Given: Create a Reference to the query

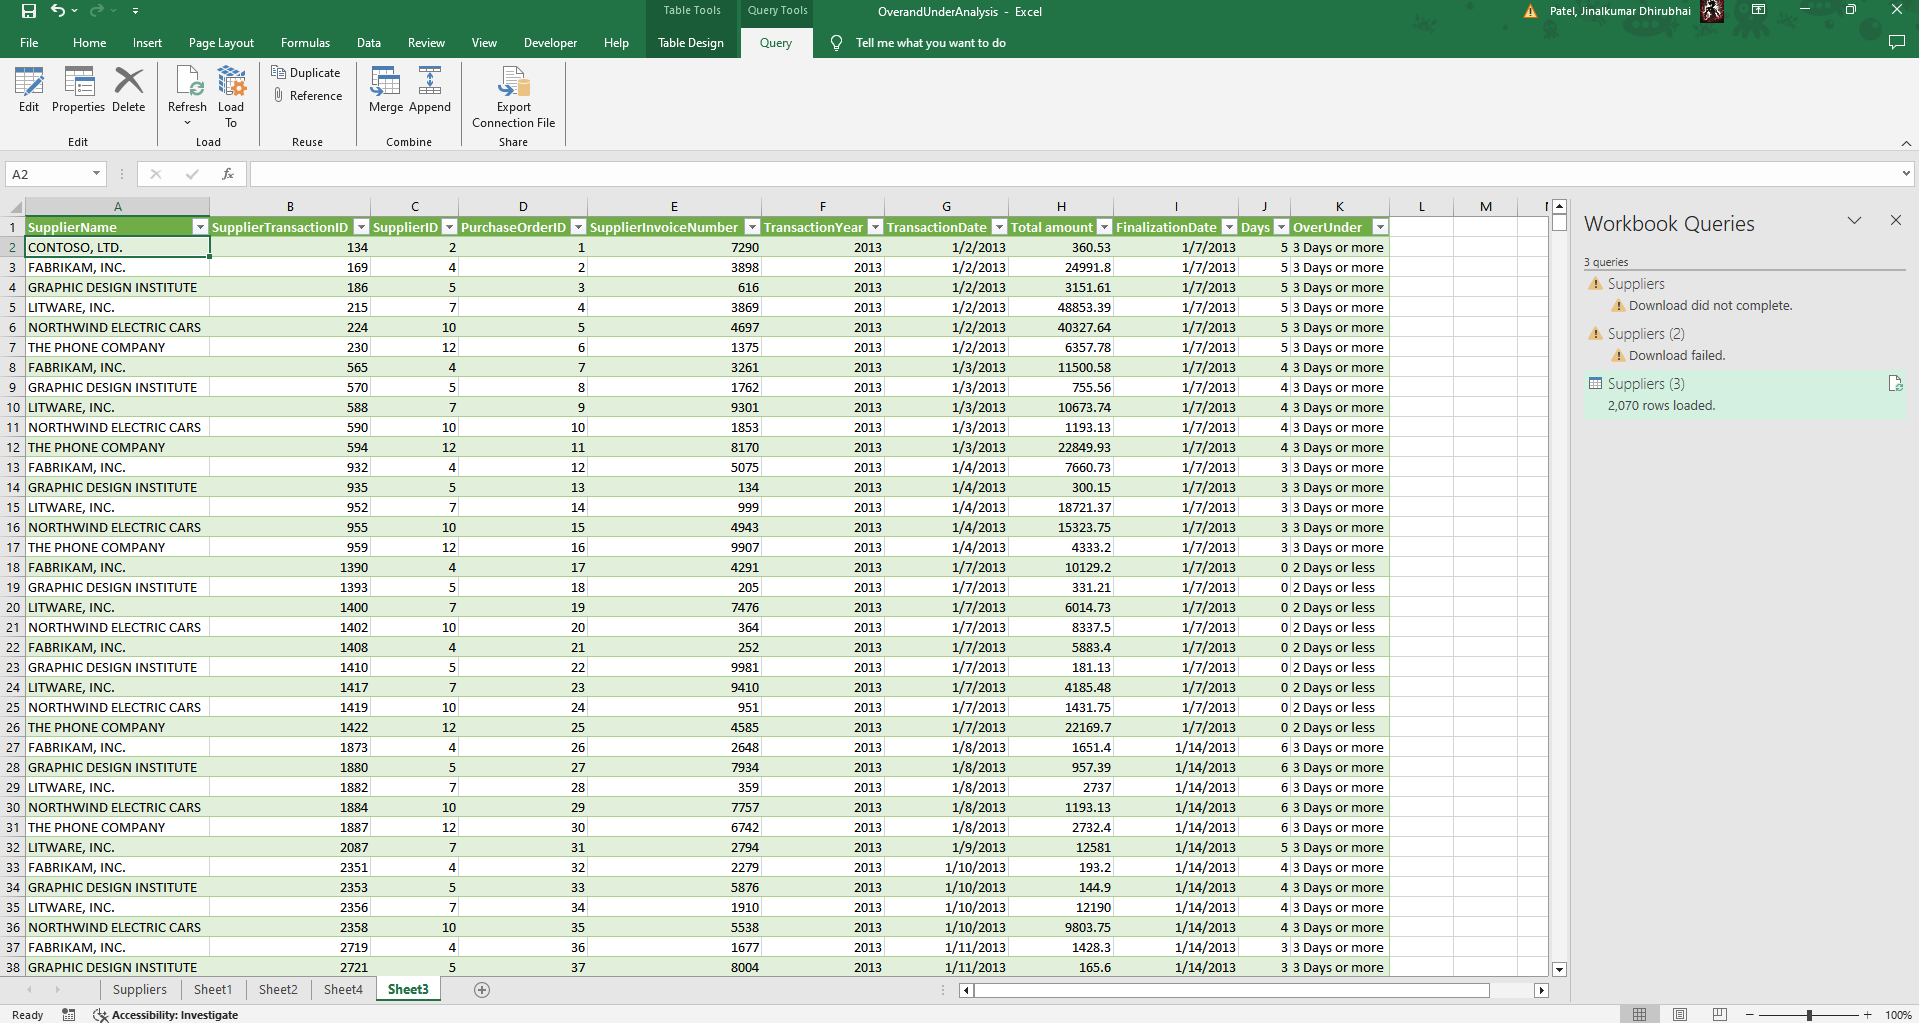Looking at the screenshot, I should pyautogui.click(x=308, y=96).
